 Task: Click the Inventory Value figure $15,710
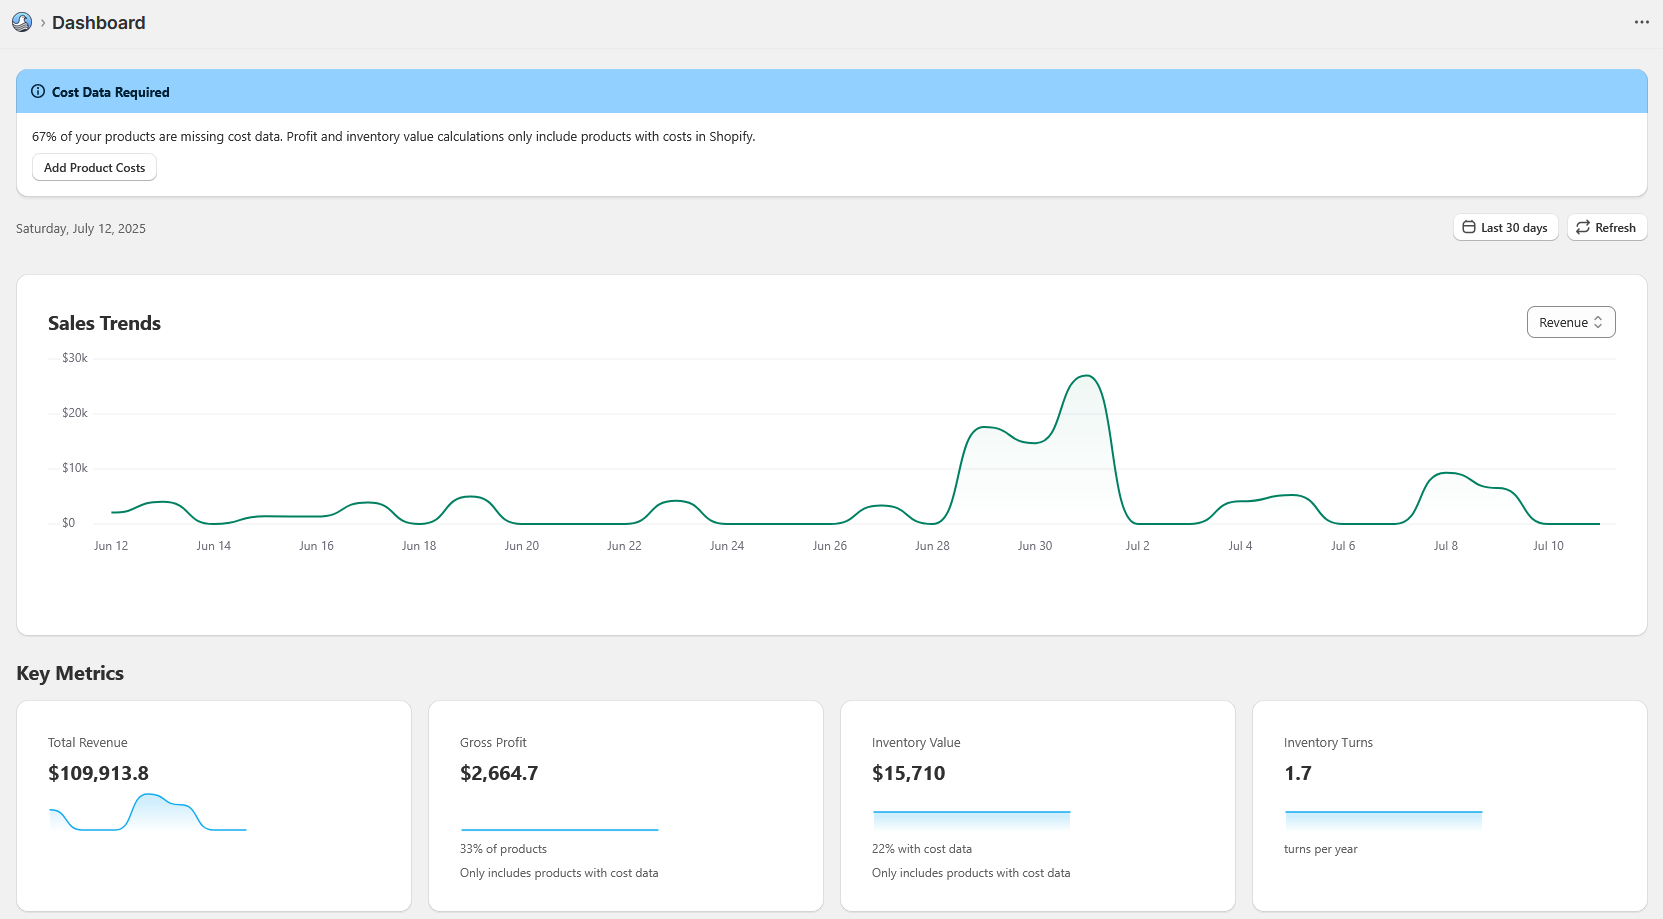click(x=908, y=773)
